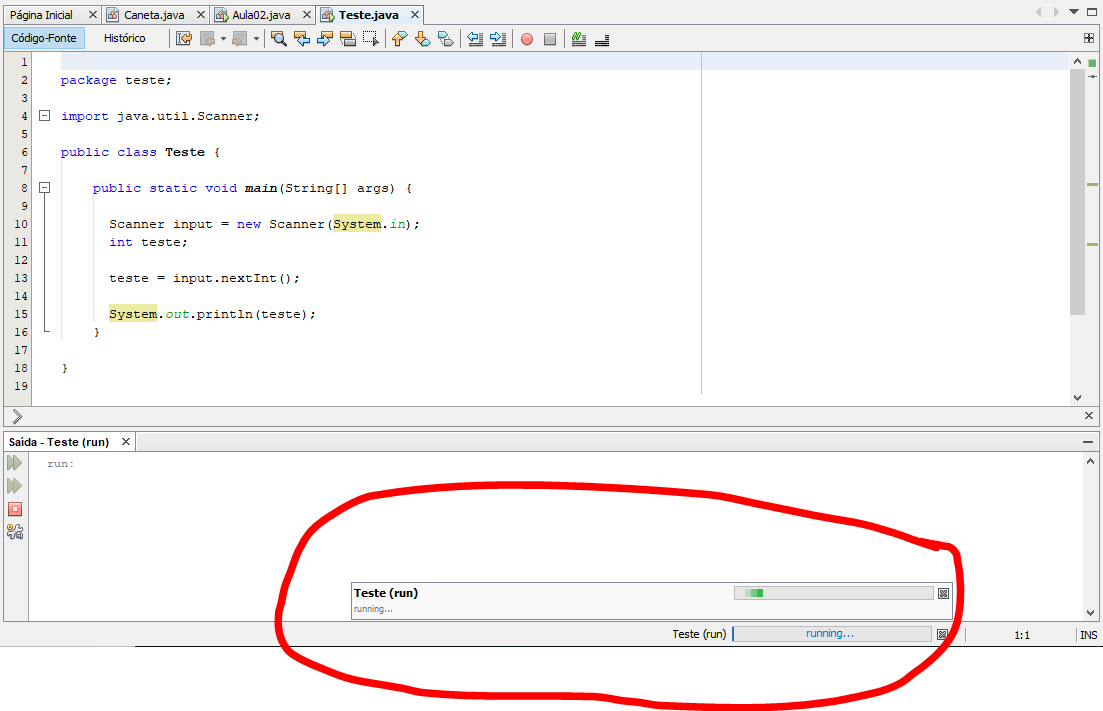Viewport: 1103px width, 711px height.
Task: Toggle Rectangular Selection icon
Action: [x=371, y=39]
